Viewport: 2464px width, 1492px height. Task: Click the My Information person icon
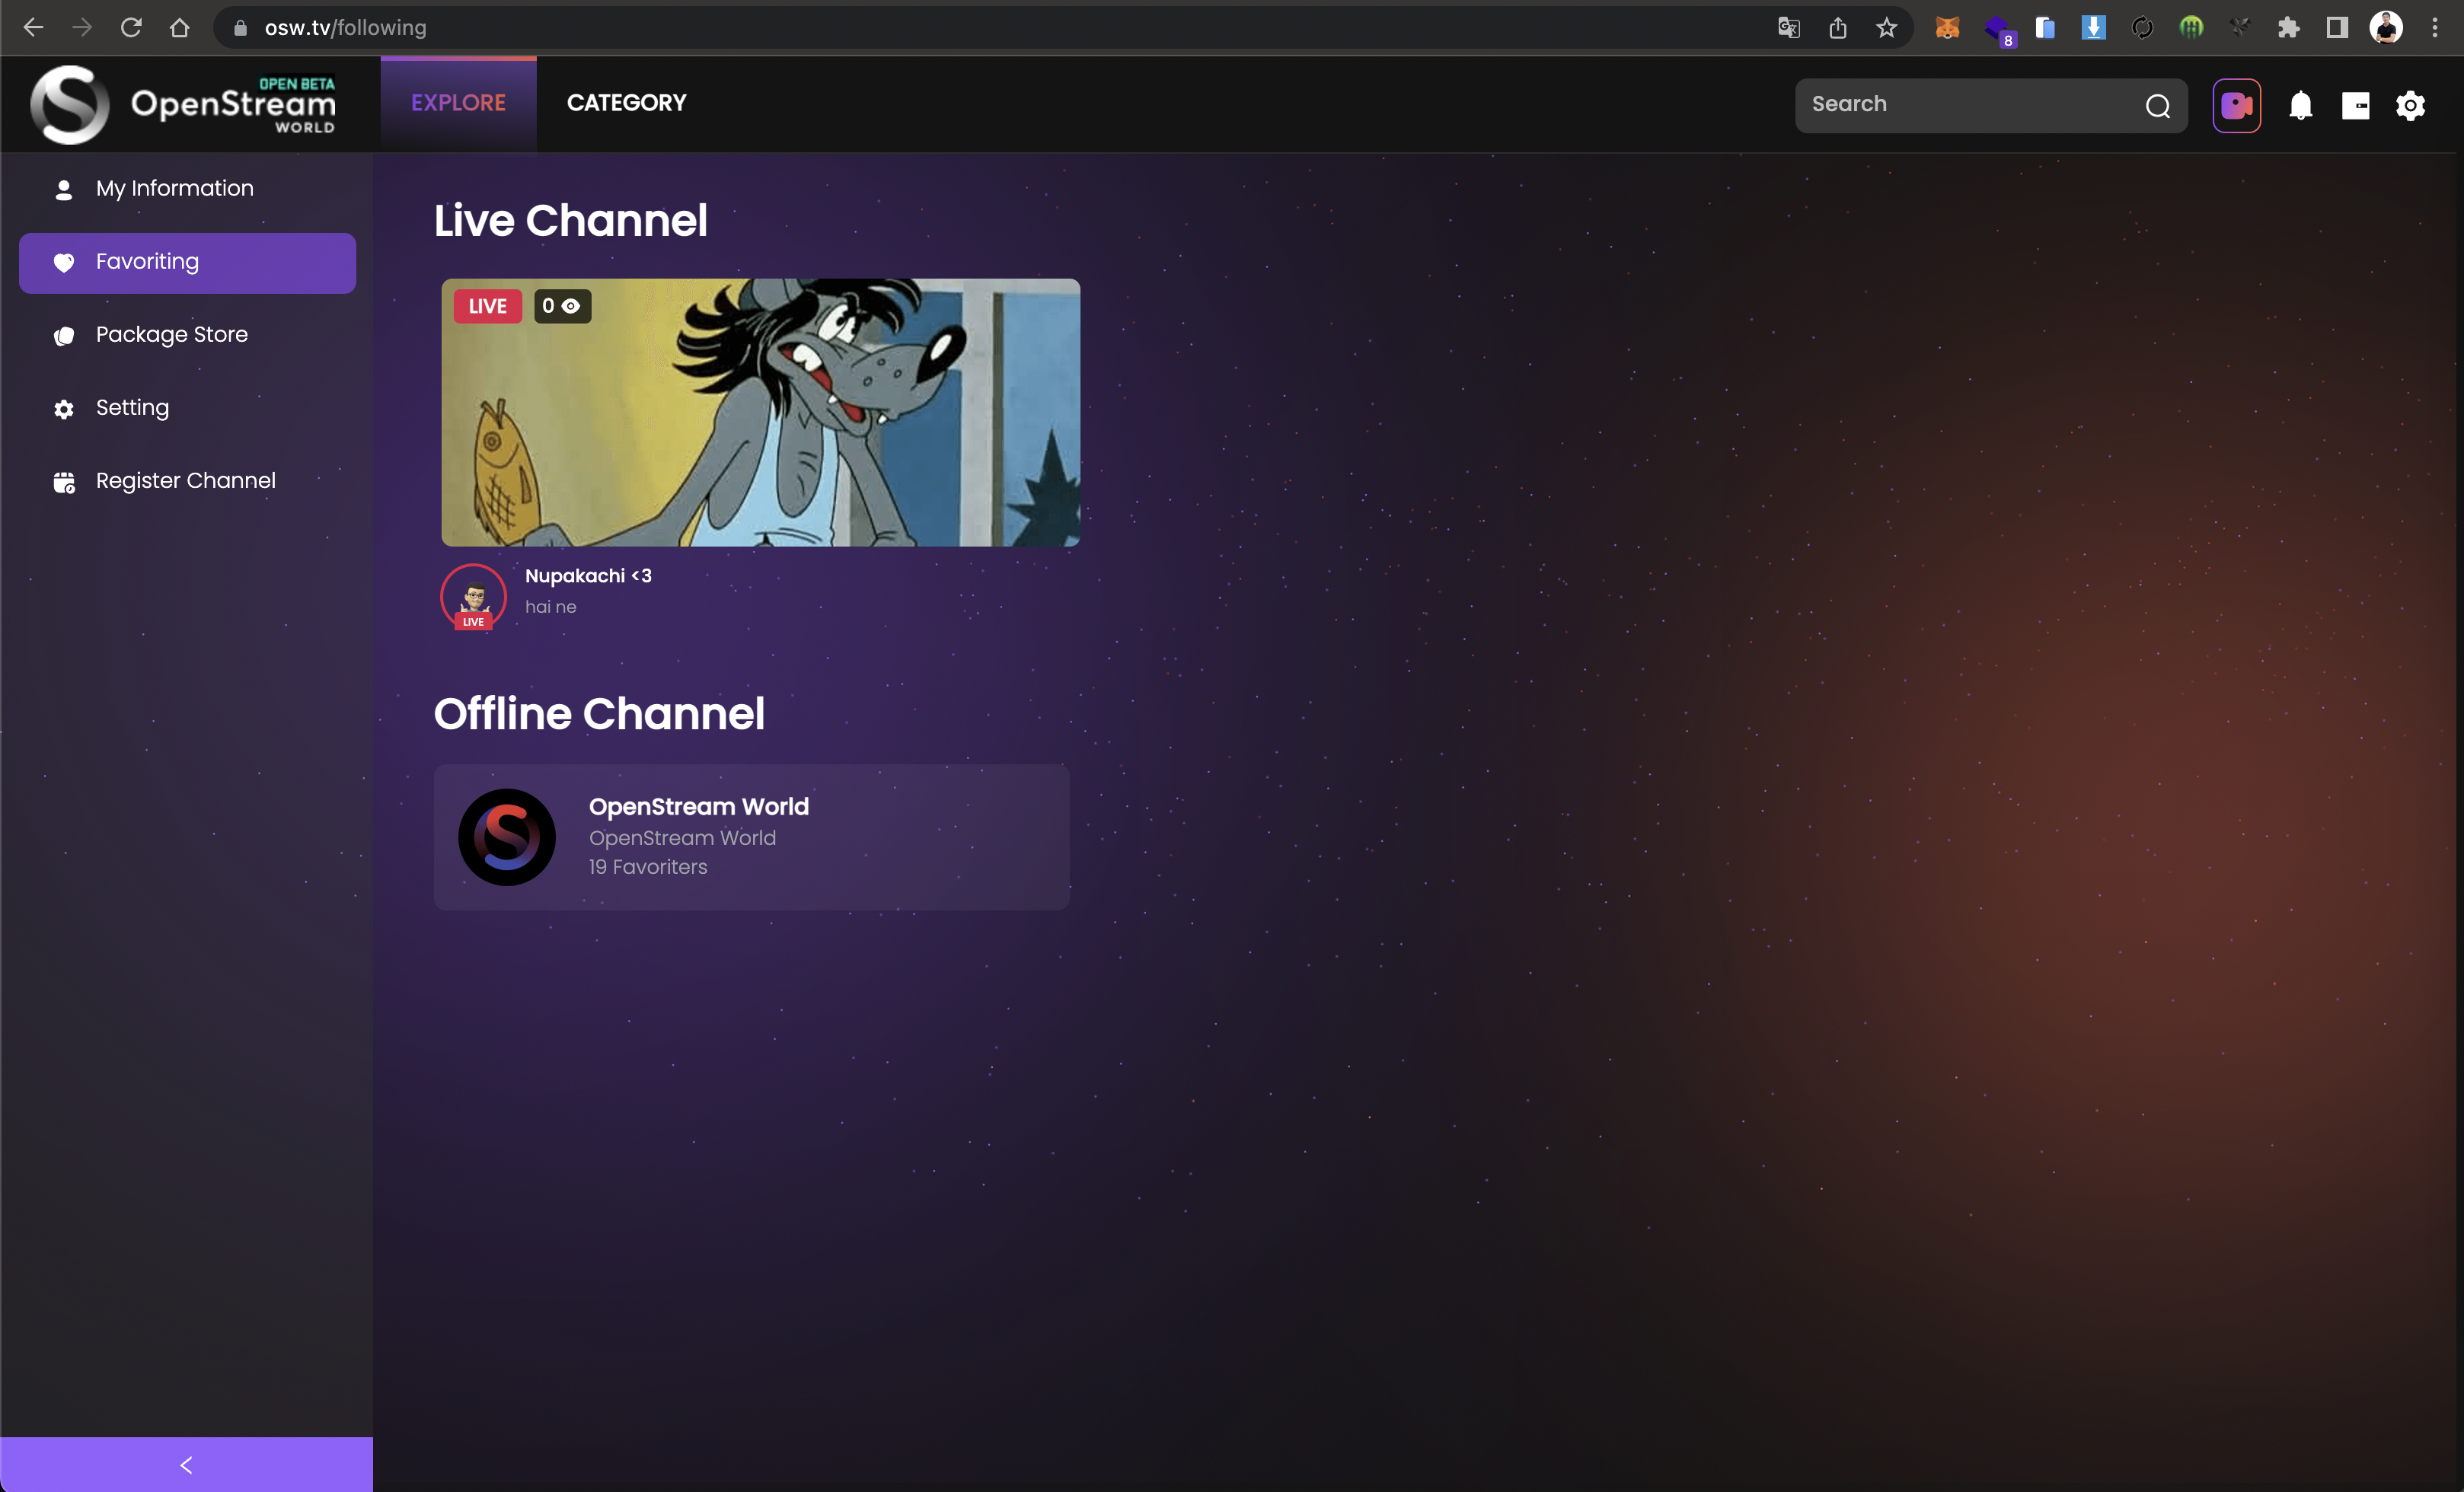click(x=64, y=189)
